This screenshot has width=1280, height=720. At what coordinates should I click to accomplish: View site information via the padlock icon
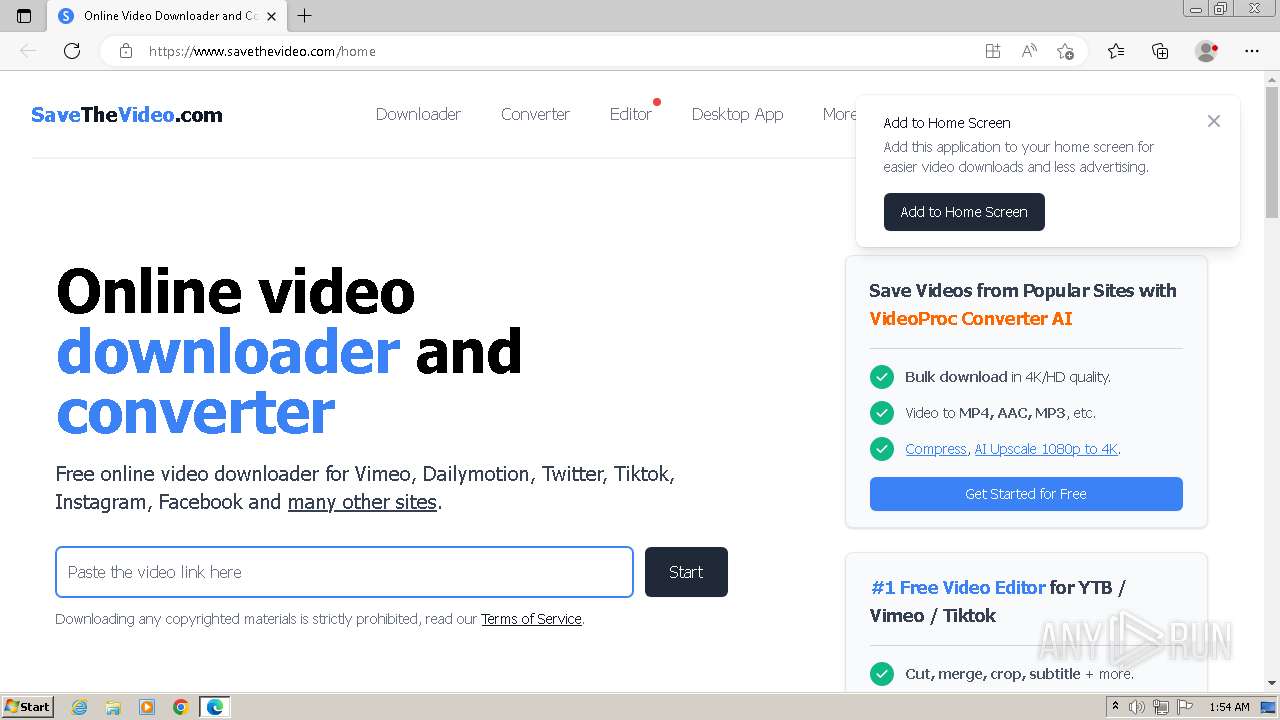click(126, 51)
